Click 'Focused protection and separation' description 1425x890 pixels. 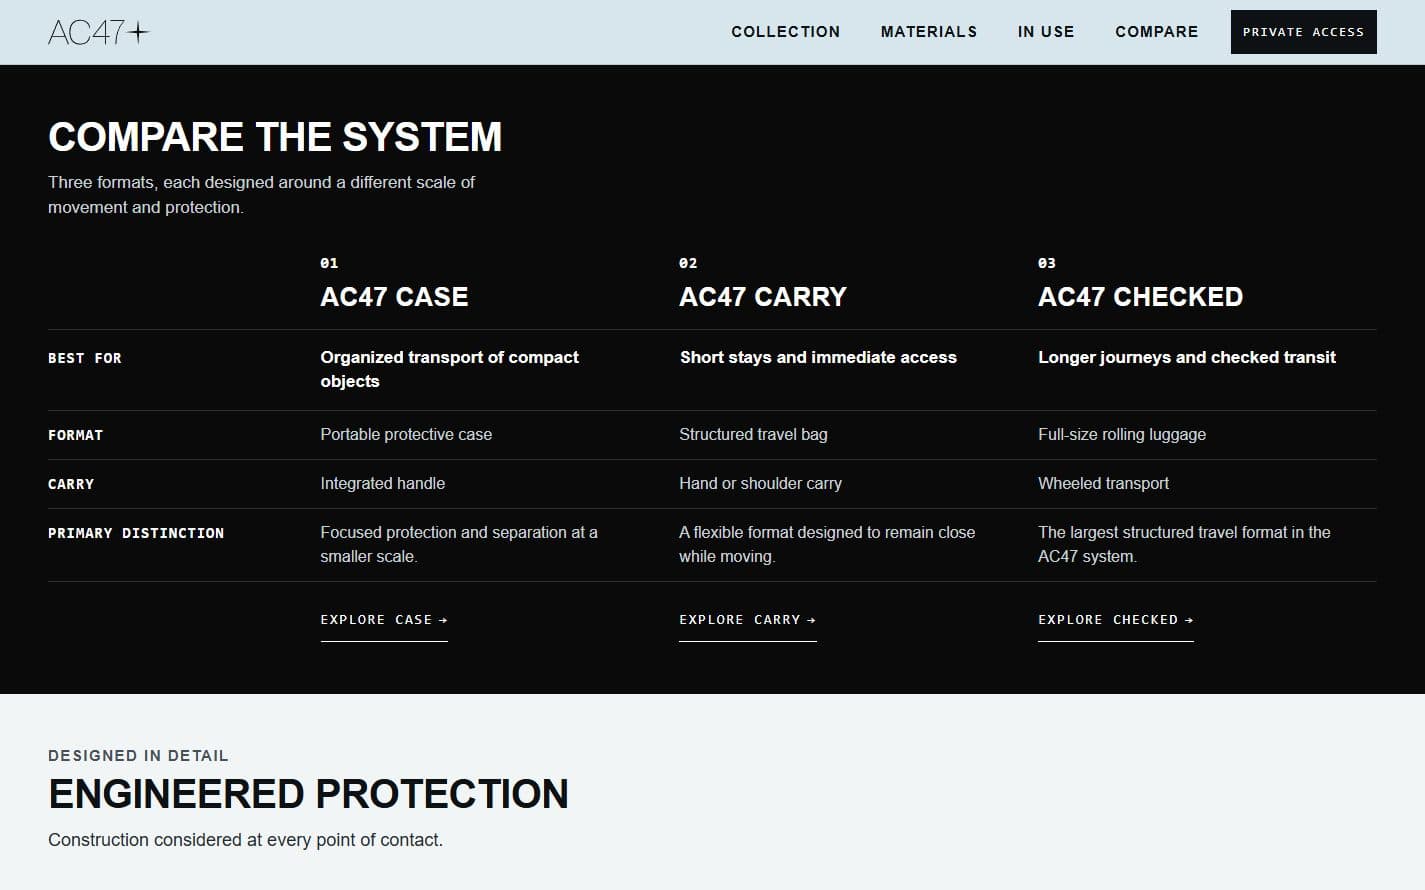pyautogui.click(x=459, y=544)
